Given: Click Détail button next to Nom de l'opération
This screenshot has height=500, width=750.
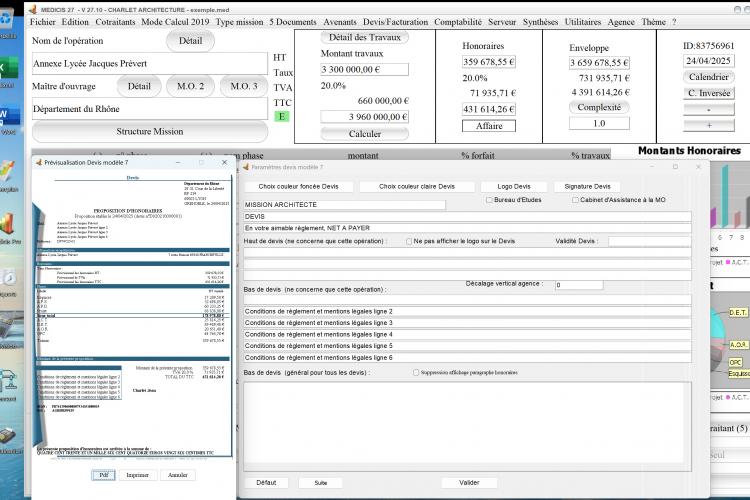Looking at the screenshot, I should point(190,41).
